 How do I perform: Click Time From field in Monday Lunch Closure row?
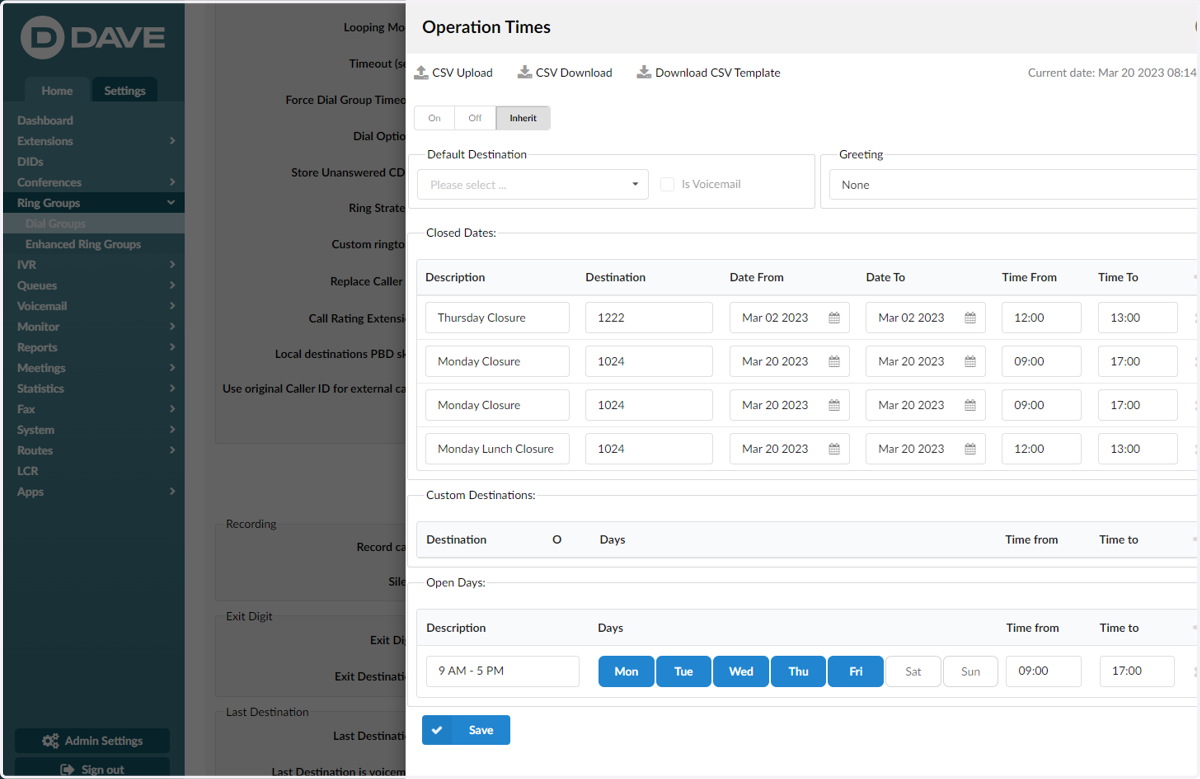1041,449
